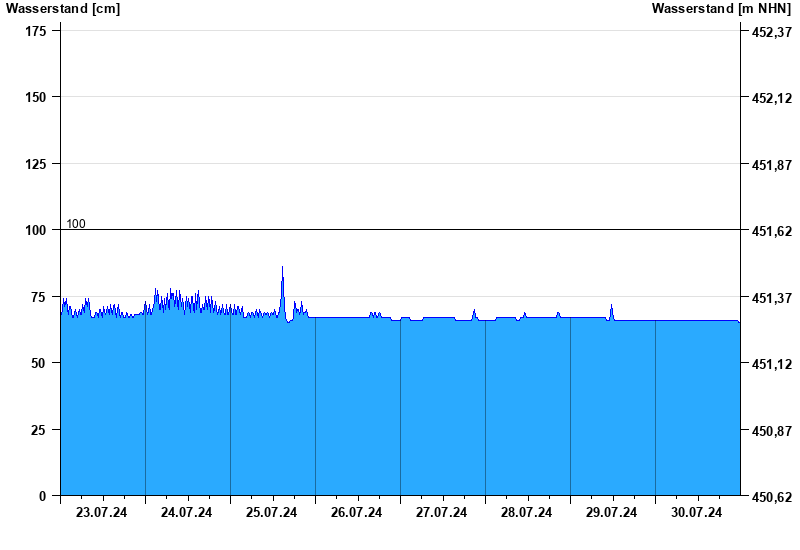The height and width of the screenshot is (550, 800).
Task: Click the small 100 threshold line label
Action: pos(76,223)
